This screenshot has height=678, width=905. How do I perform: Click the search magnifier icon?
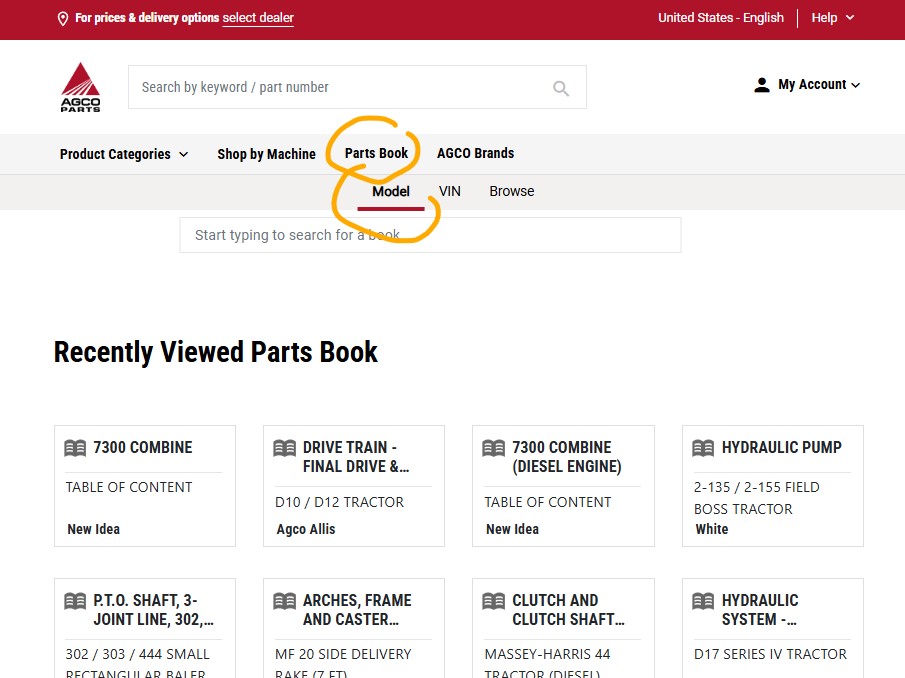click(561, 88)
